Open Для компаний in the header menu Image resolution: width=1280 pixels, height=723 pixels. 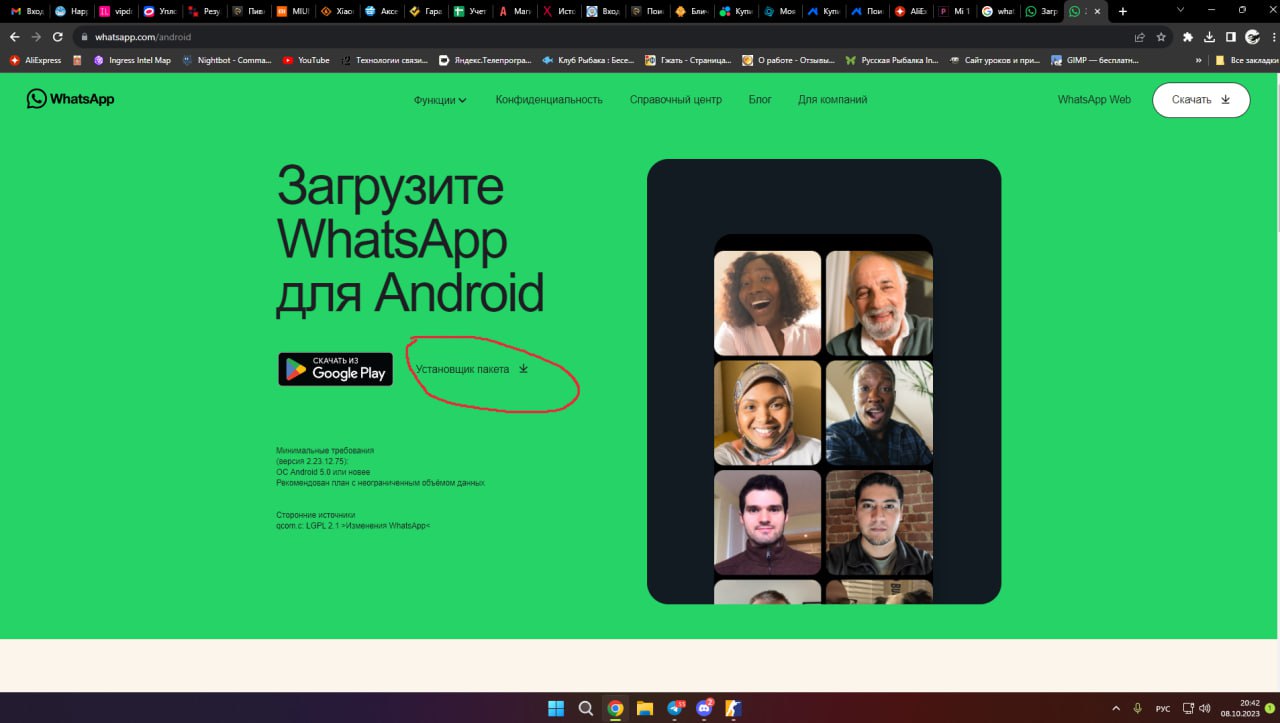pyautogui.click(x=833, y=100)
